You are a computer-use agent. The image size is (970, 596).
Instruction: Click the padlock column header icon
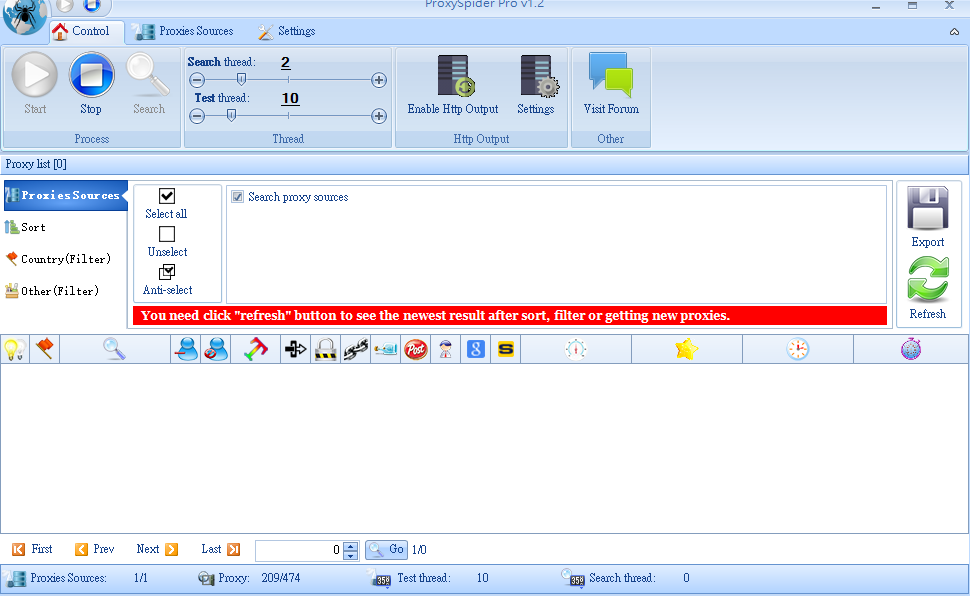click(325, 350)
